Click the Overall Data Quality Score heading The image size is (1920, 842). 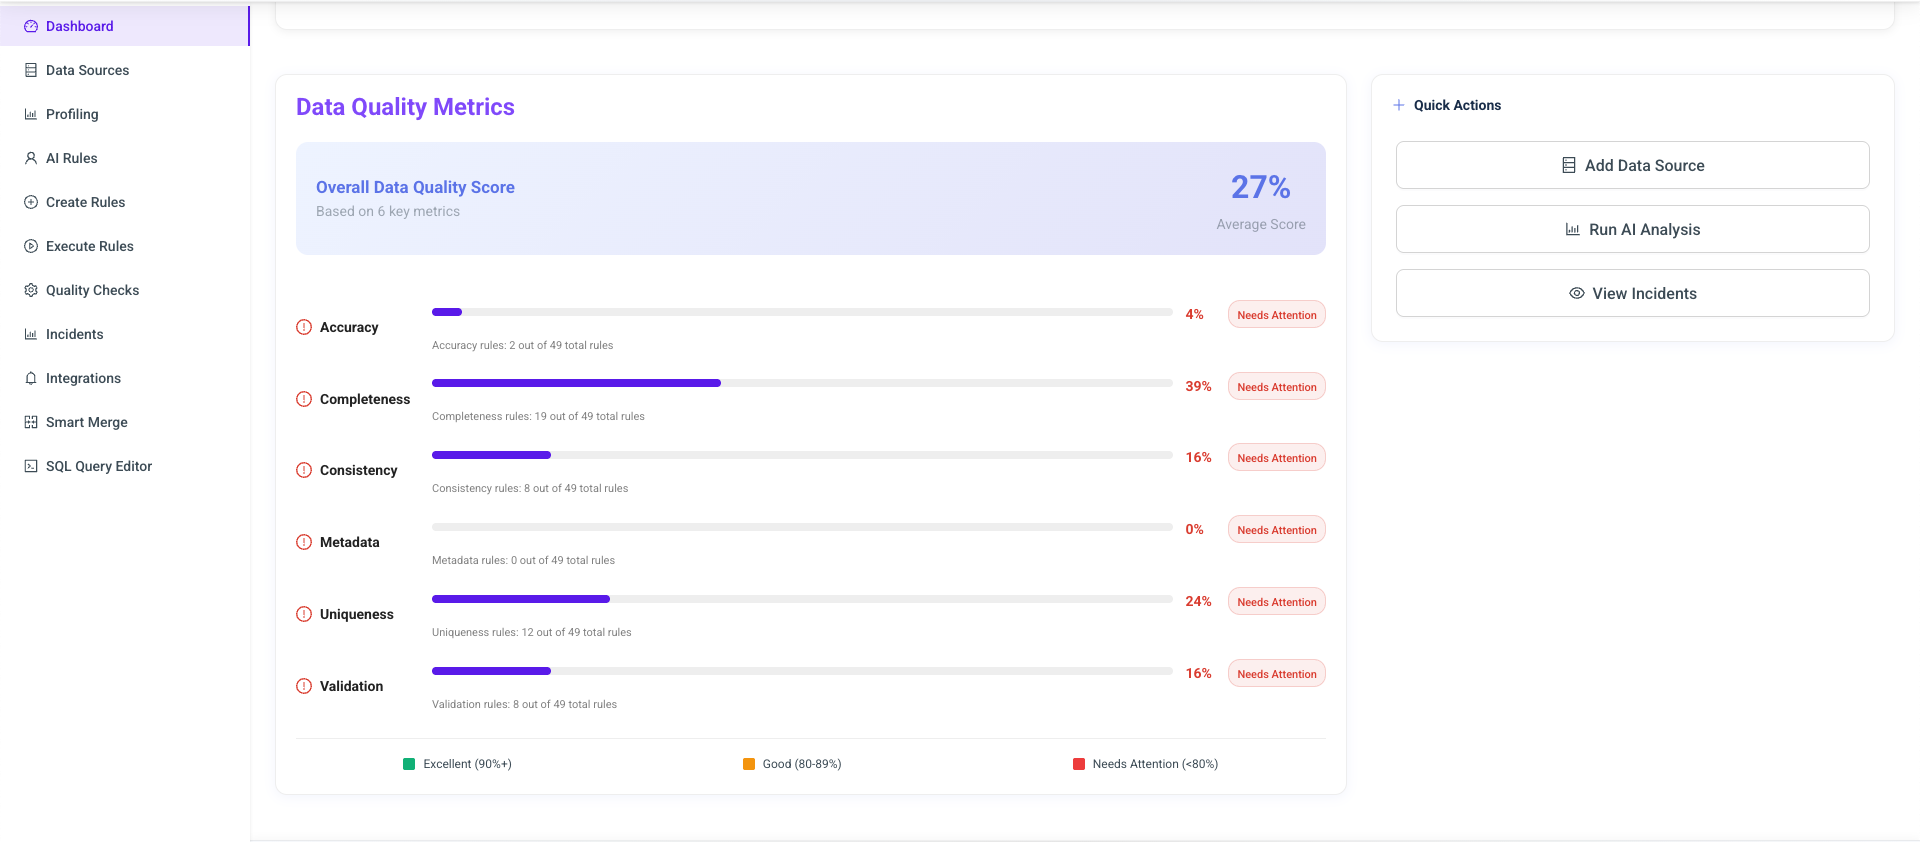coord(415,187)
